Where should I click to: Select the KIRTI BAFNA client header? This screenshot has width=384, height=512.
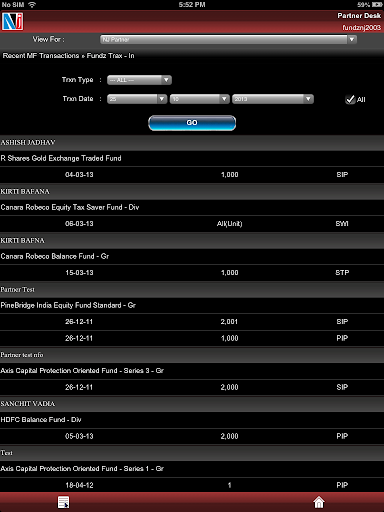tap(192, 241)
